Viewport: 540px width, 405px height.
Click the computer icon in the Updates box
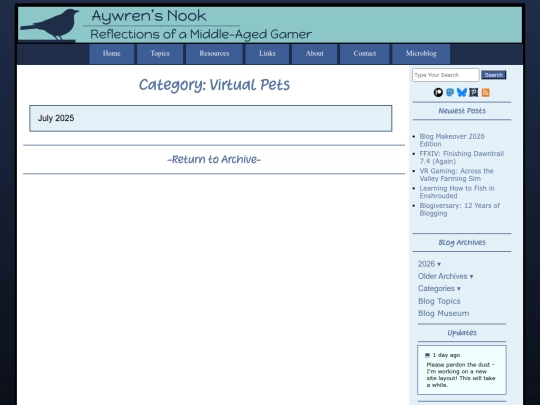point(427,355)
